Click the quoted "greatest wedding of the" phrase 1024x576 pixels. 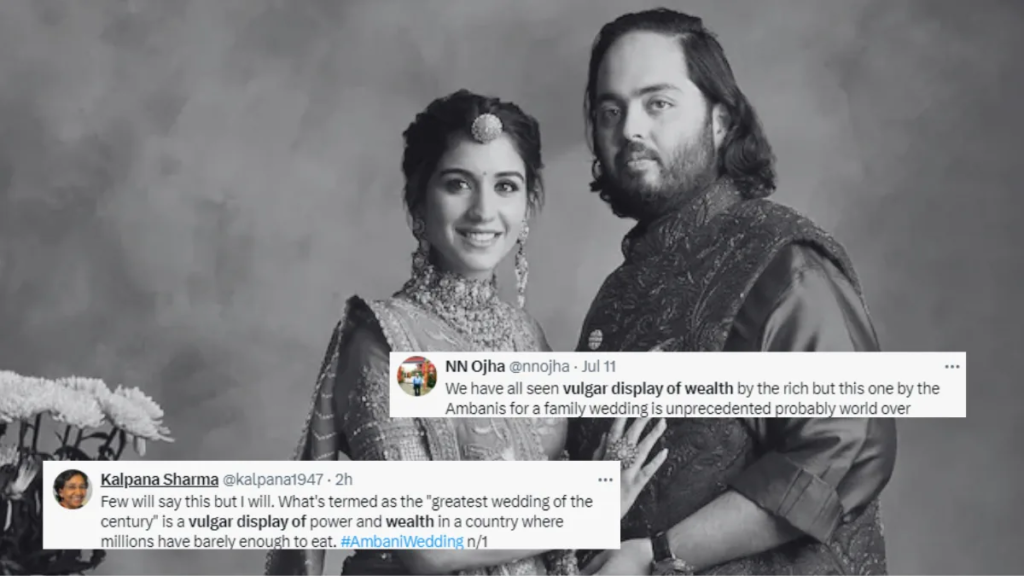tap(512, 502)
